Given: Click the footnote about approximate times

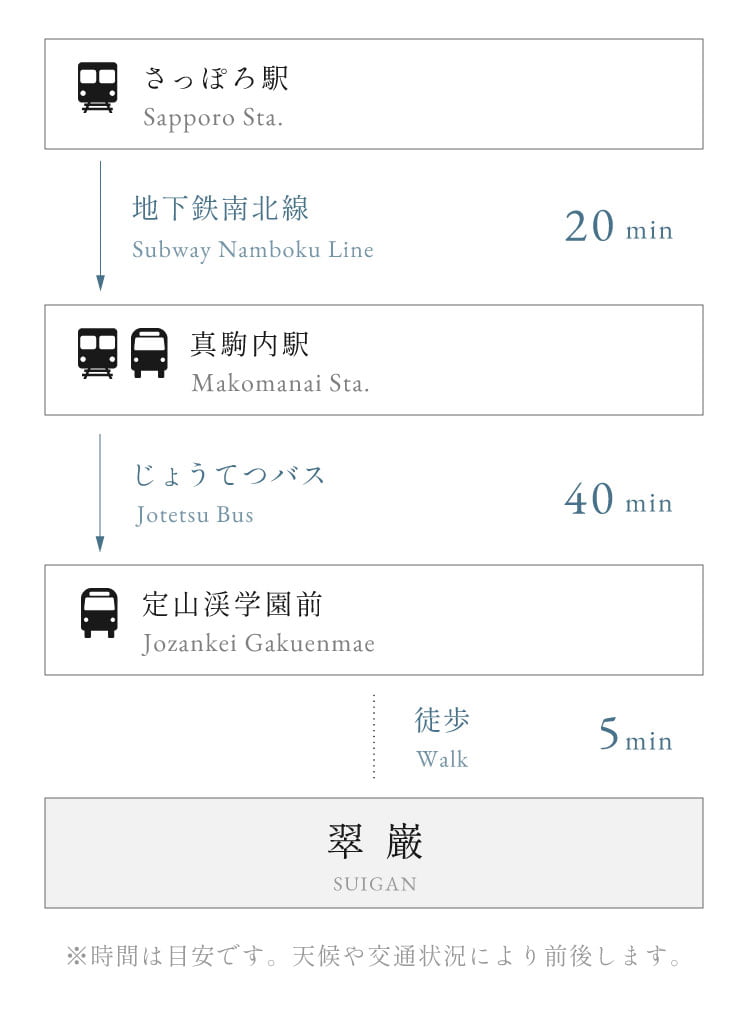Looking at the screenshot, I should pyautogui.click(x=374, y=956).
